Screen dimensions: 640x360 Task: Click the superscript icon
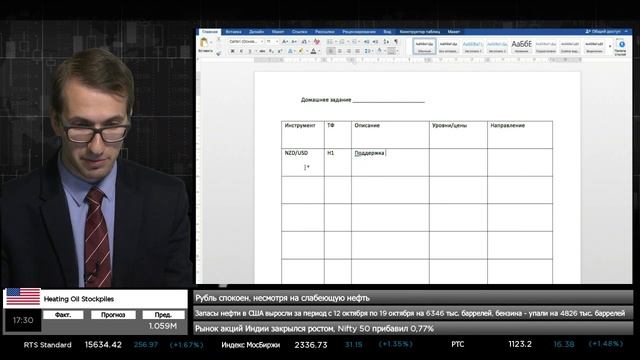pyautogui.click(x=280, y=51)
